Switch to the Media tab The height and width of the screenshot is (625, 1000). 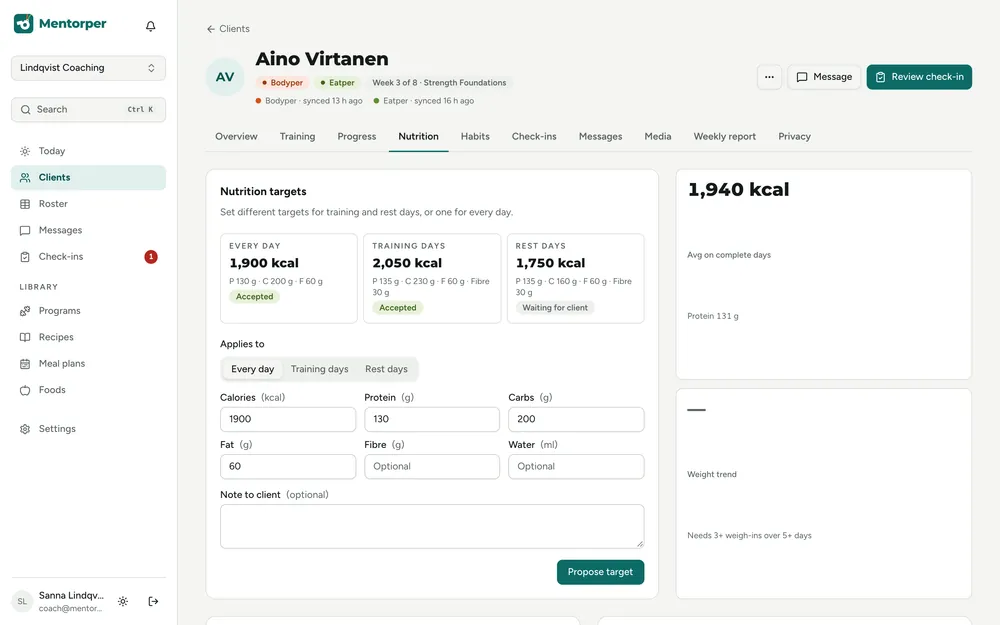pyautogui.click(x=658, y=136)
